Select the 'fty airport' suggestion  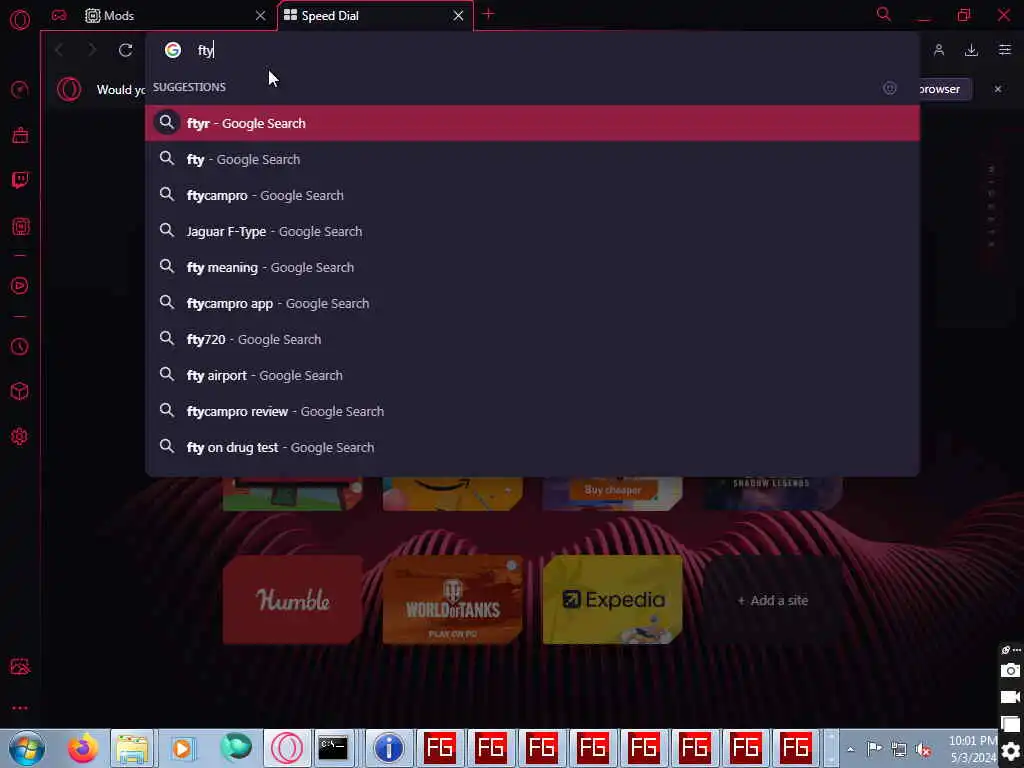point(532,375)
